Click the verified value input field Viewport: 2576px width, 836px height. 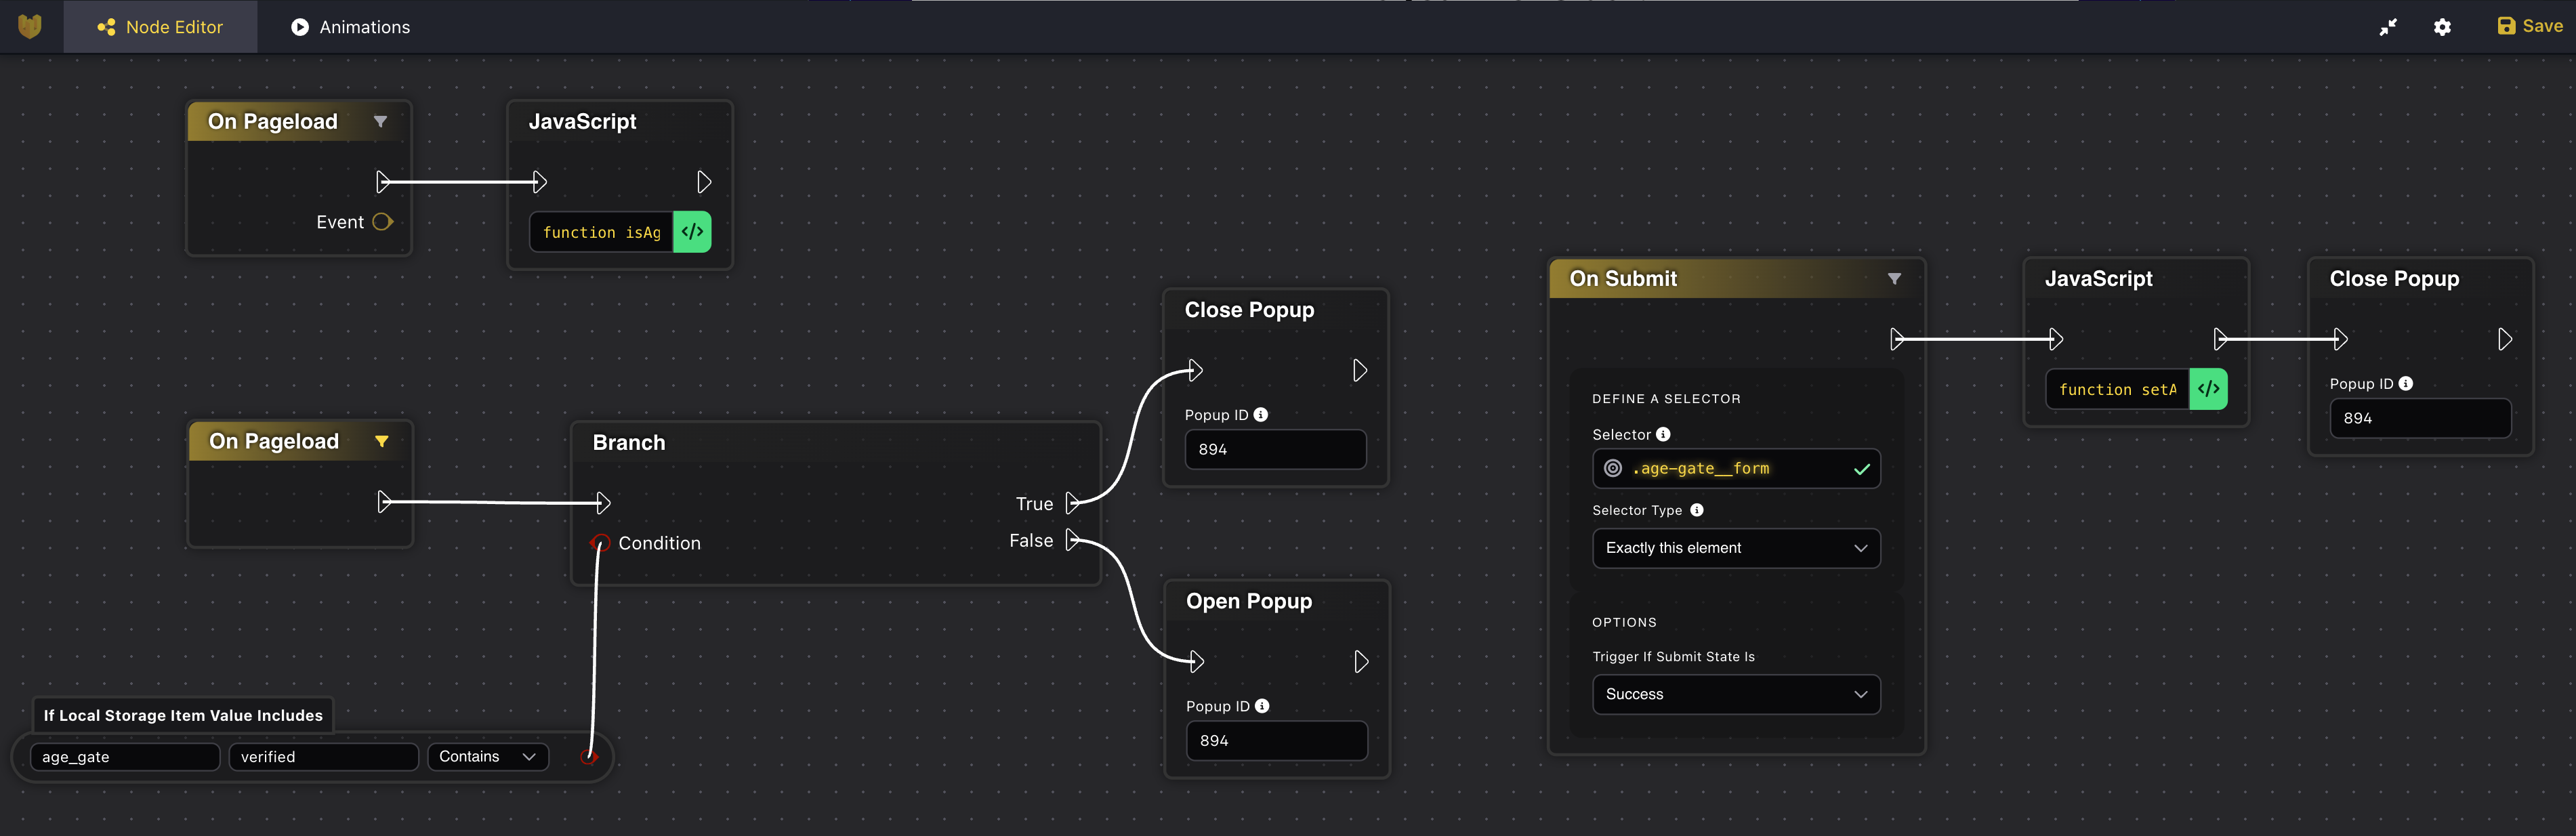click(322, 756)
